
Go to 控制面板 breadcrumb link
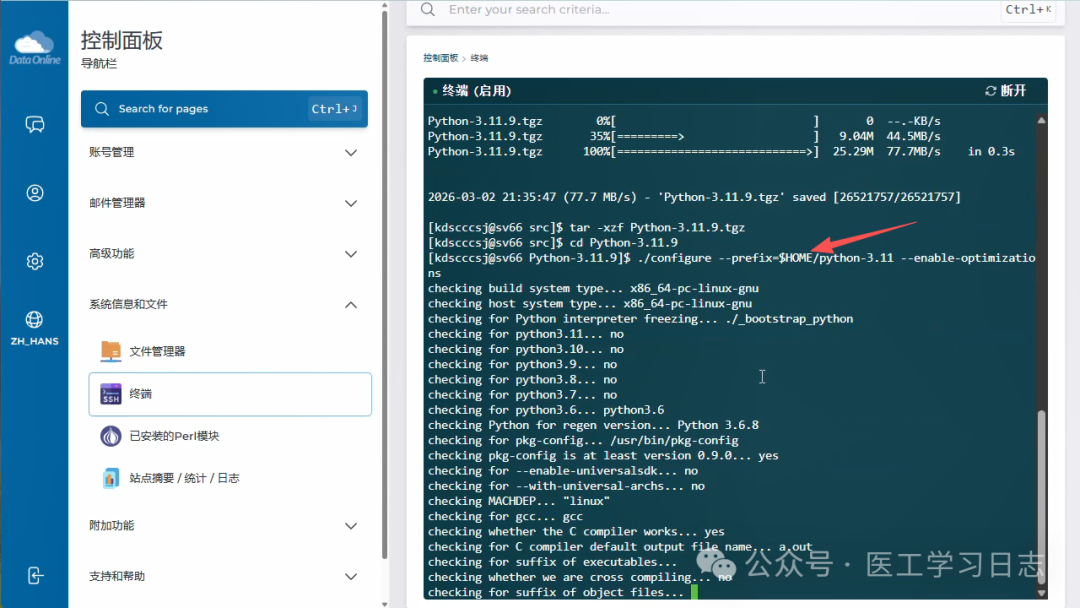(440, 59)
